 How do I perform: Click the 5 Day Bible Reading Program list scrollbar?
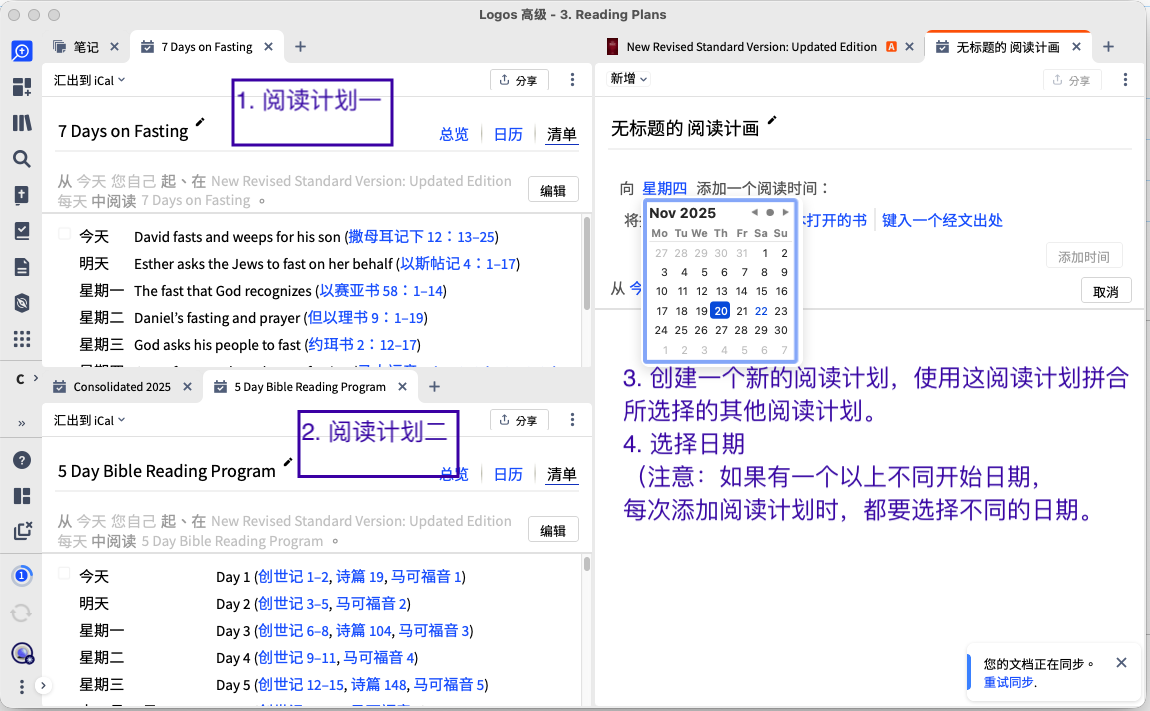pos(587,564)
